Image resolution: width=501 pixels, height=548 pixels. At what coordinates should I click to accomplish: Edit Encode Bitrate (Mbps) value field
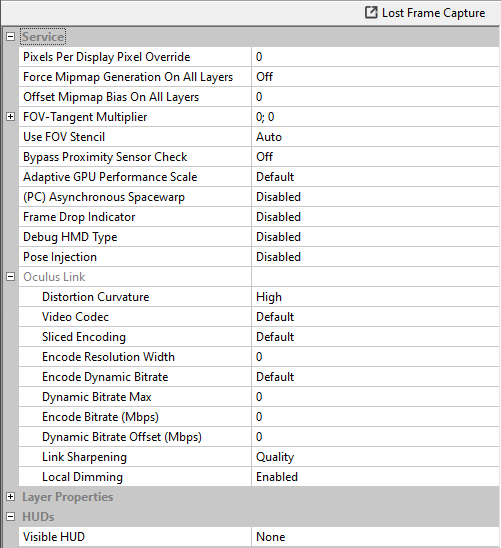click(375, 417)
